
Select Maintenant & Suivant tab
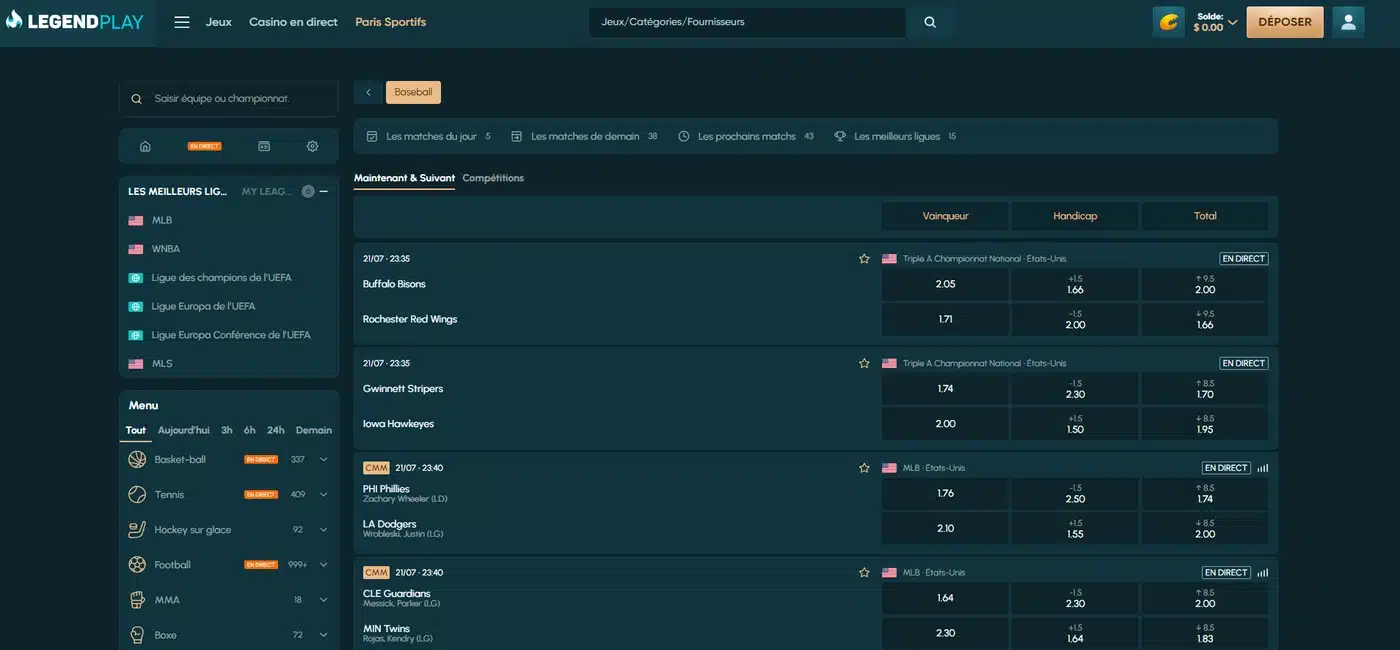(404, 178)
